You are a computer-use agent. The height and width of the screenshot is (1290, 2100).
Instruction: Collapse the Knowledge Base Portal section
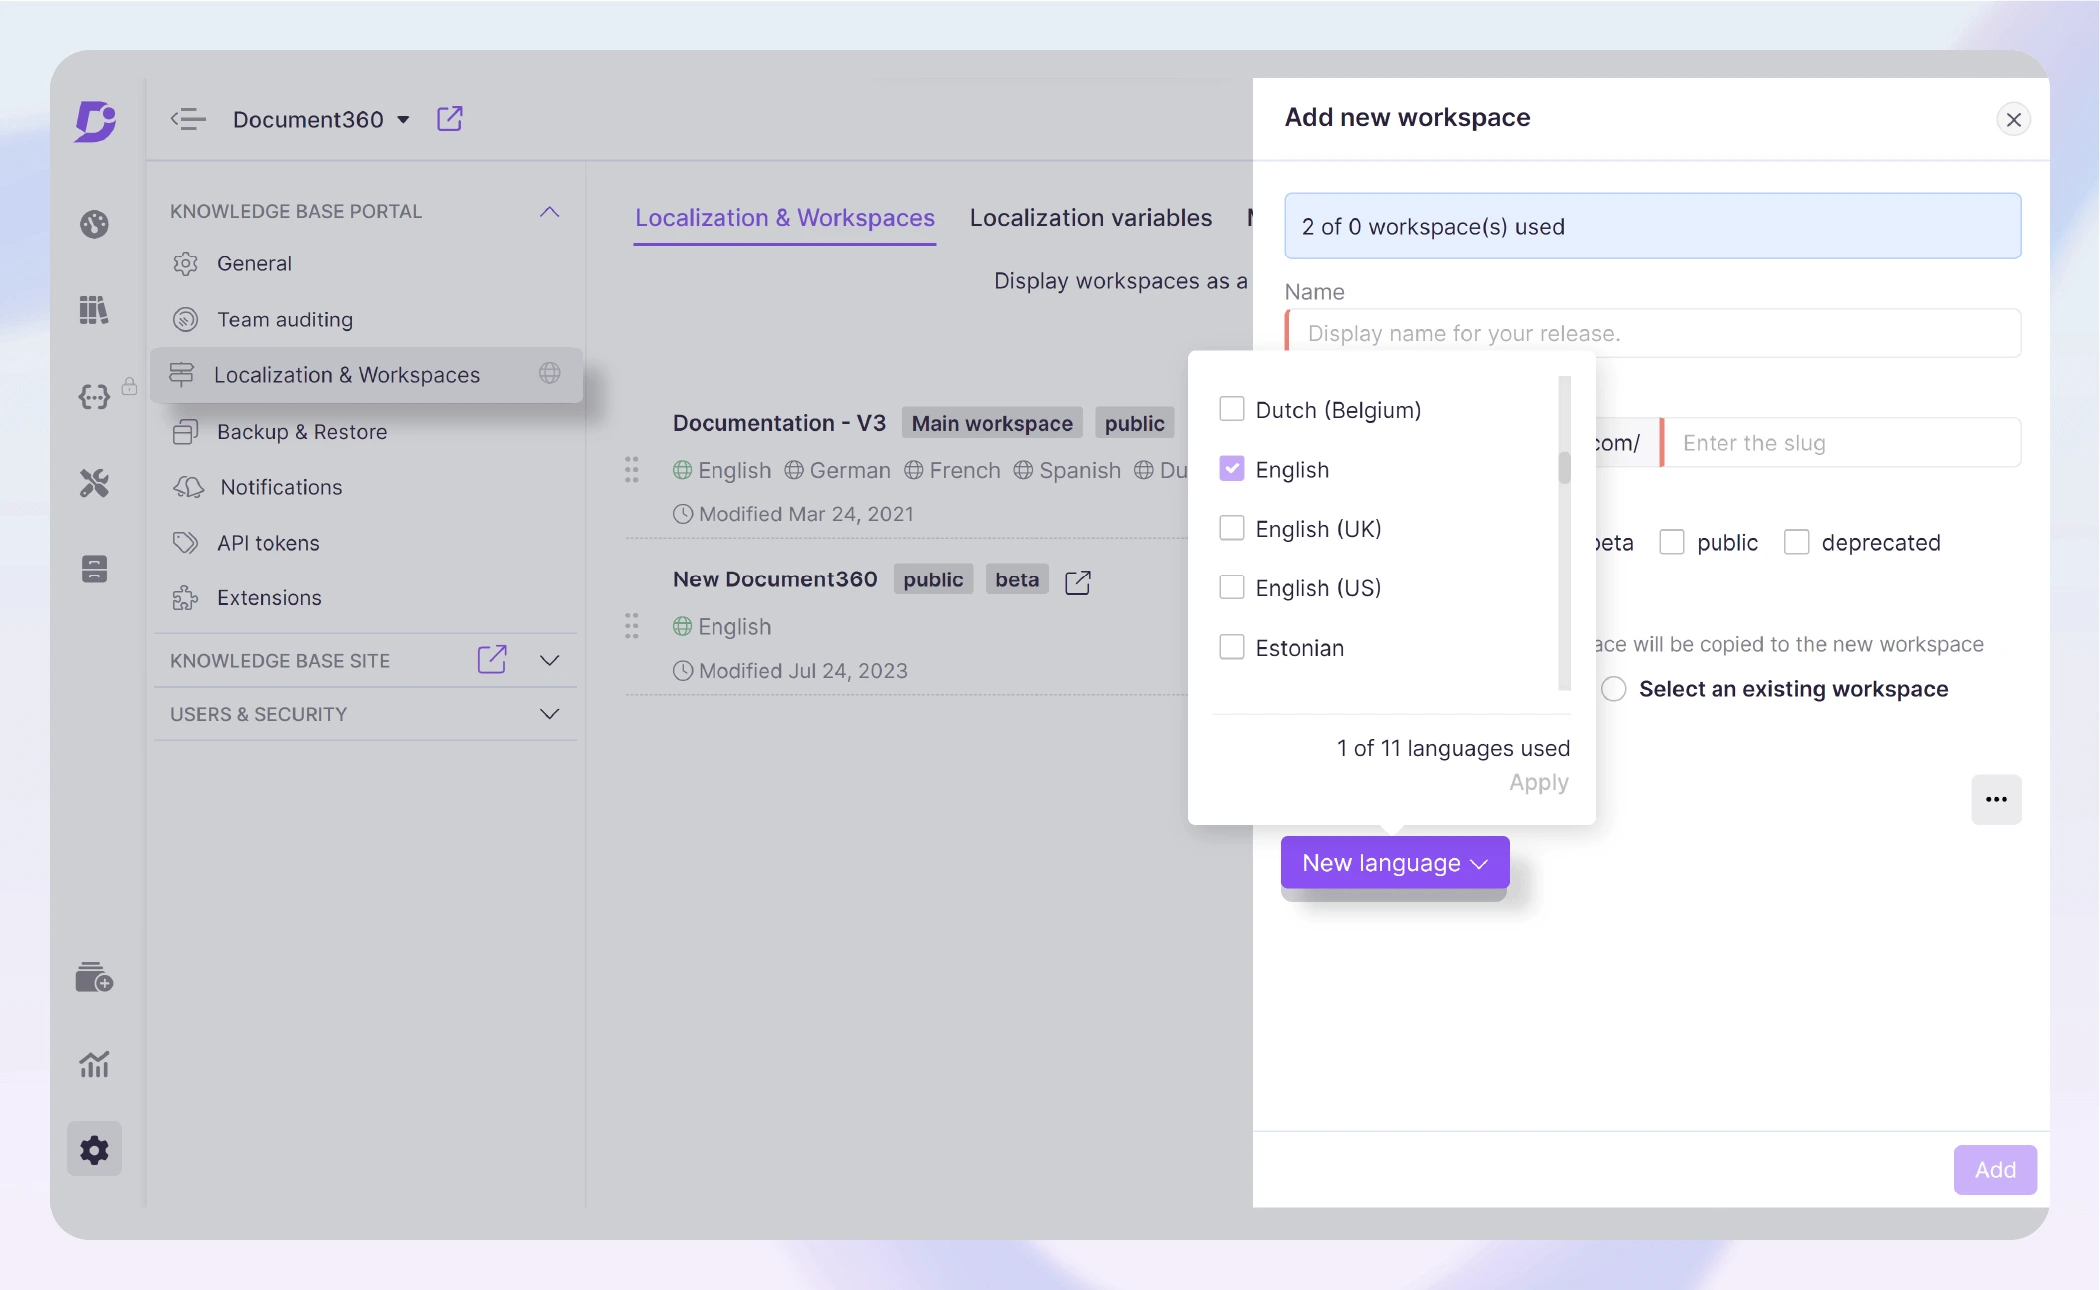[x=549, y=211]
